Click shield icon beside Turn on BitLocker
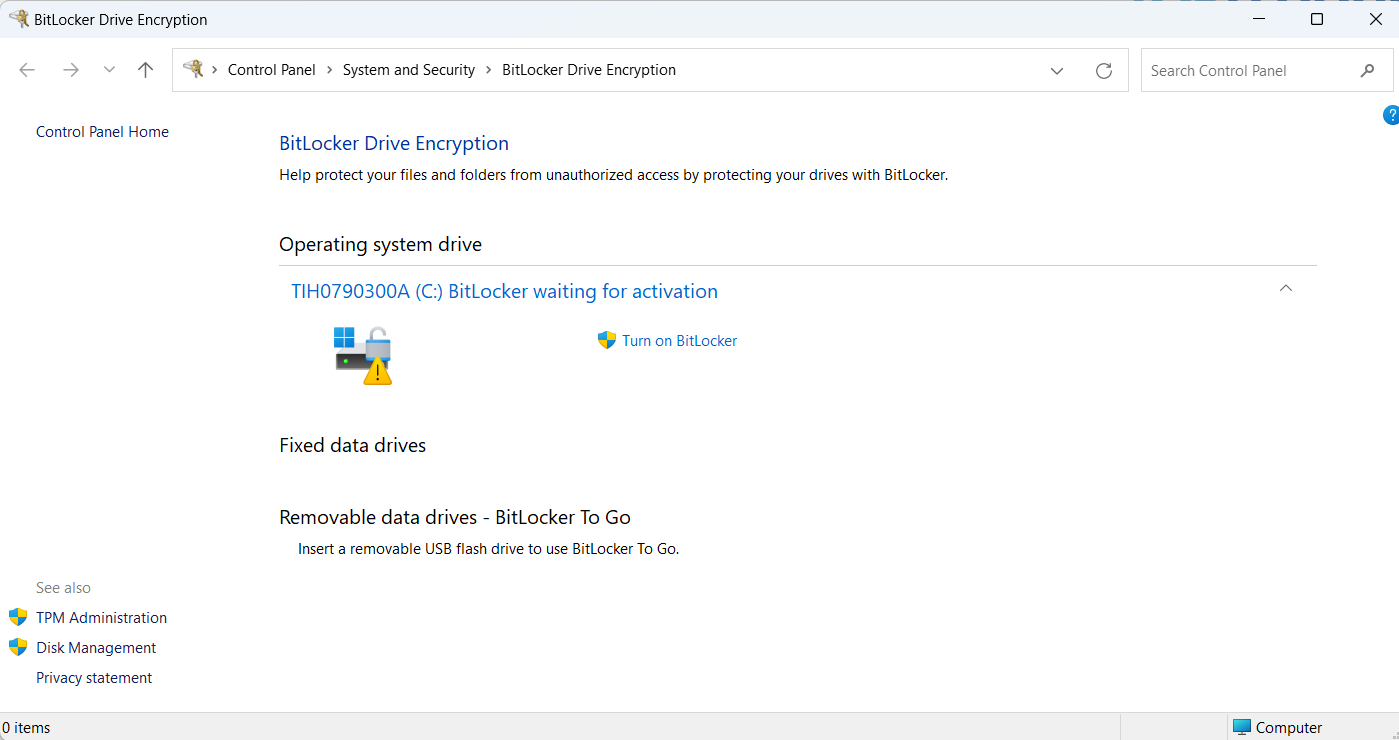The image size is (1399, 740). coord(606,340)
